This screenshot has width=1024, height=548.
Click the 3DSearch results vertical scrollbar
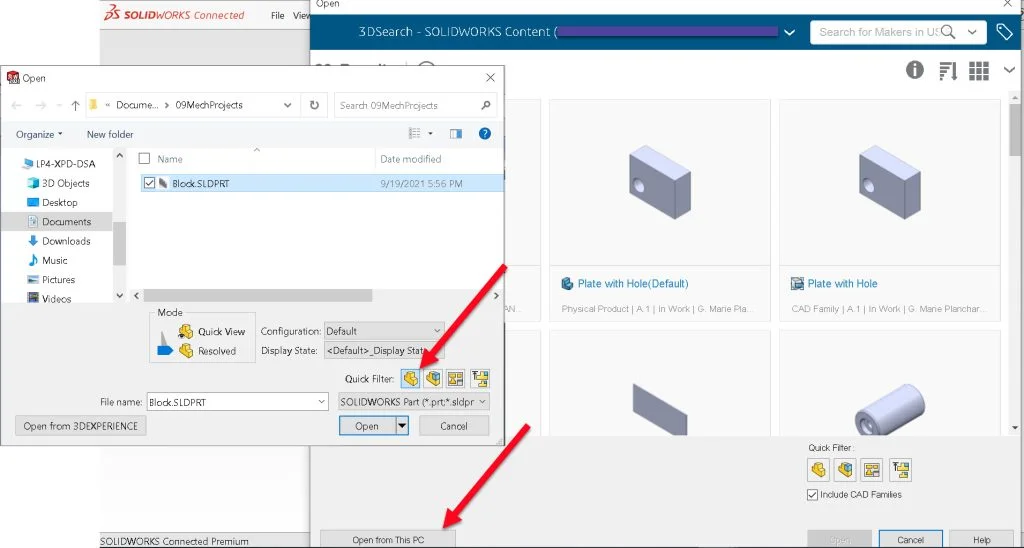1014,131
